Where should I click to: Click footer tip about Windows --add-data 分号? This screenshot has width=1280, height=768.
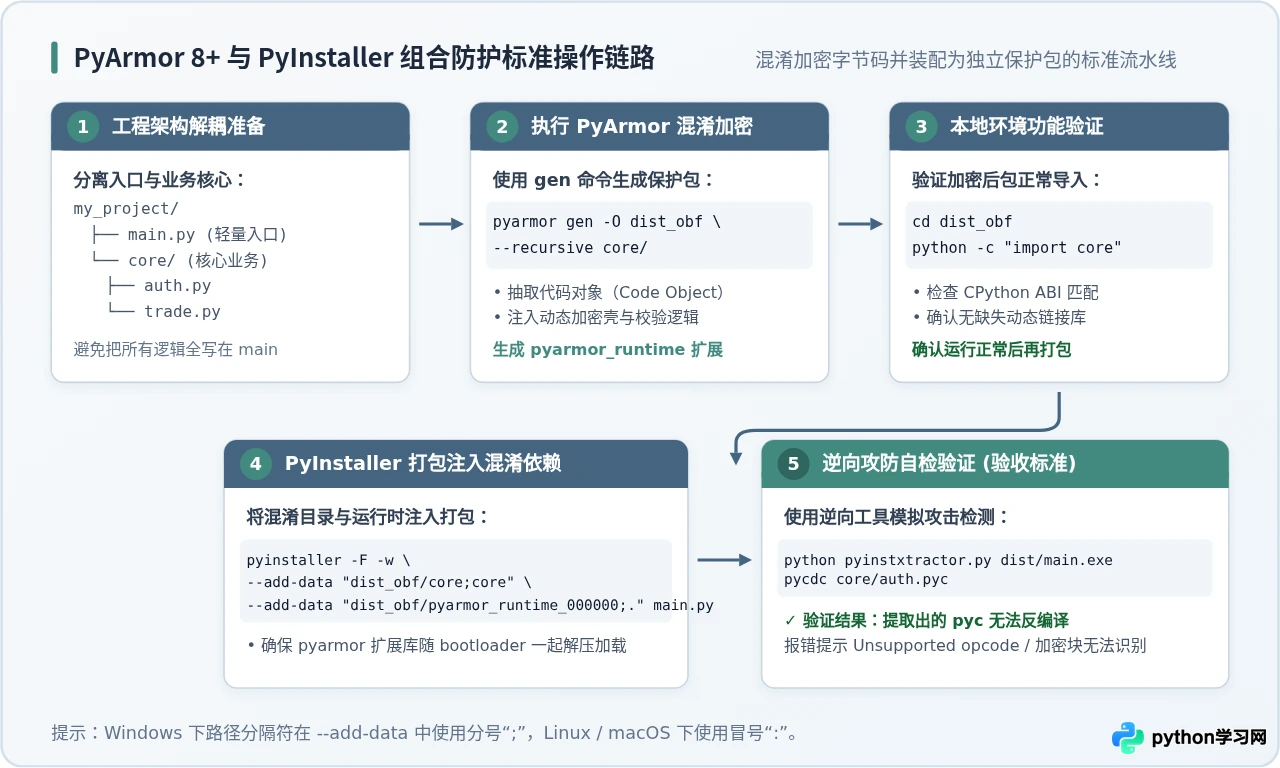[x=426, y=733]
